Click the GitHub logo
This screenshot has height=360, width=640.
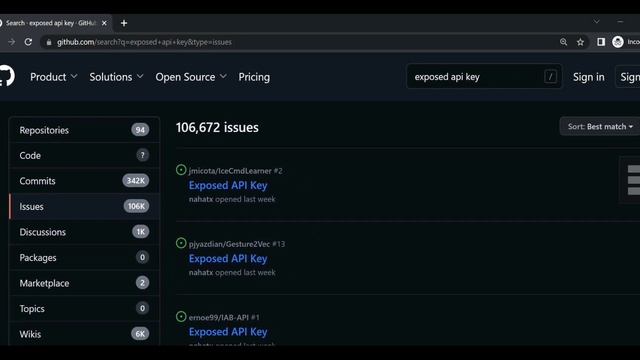pos(7,76)
